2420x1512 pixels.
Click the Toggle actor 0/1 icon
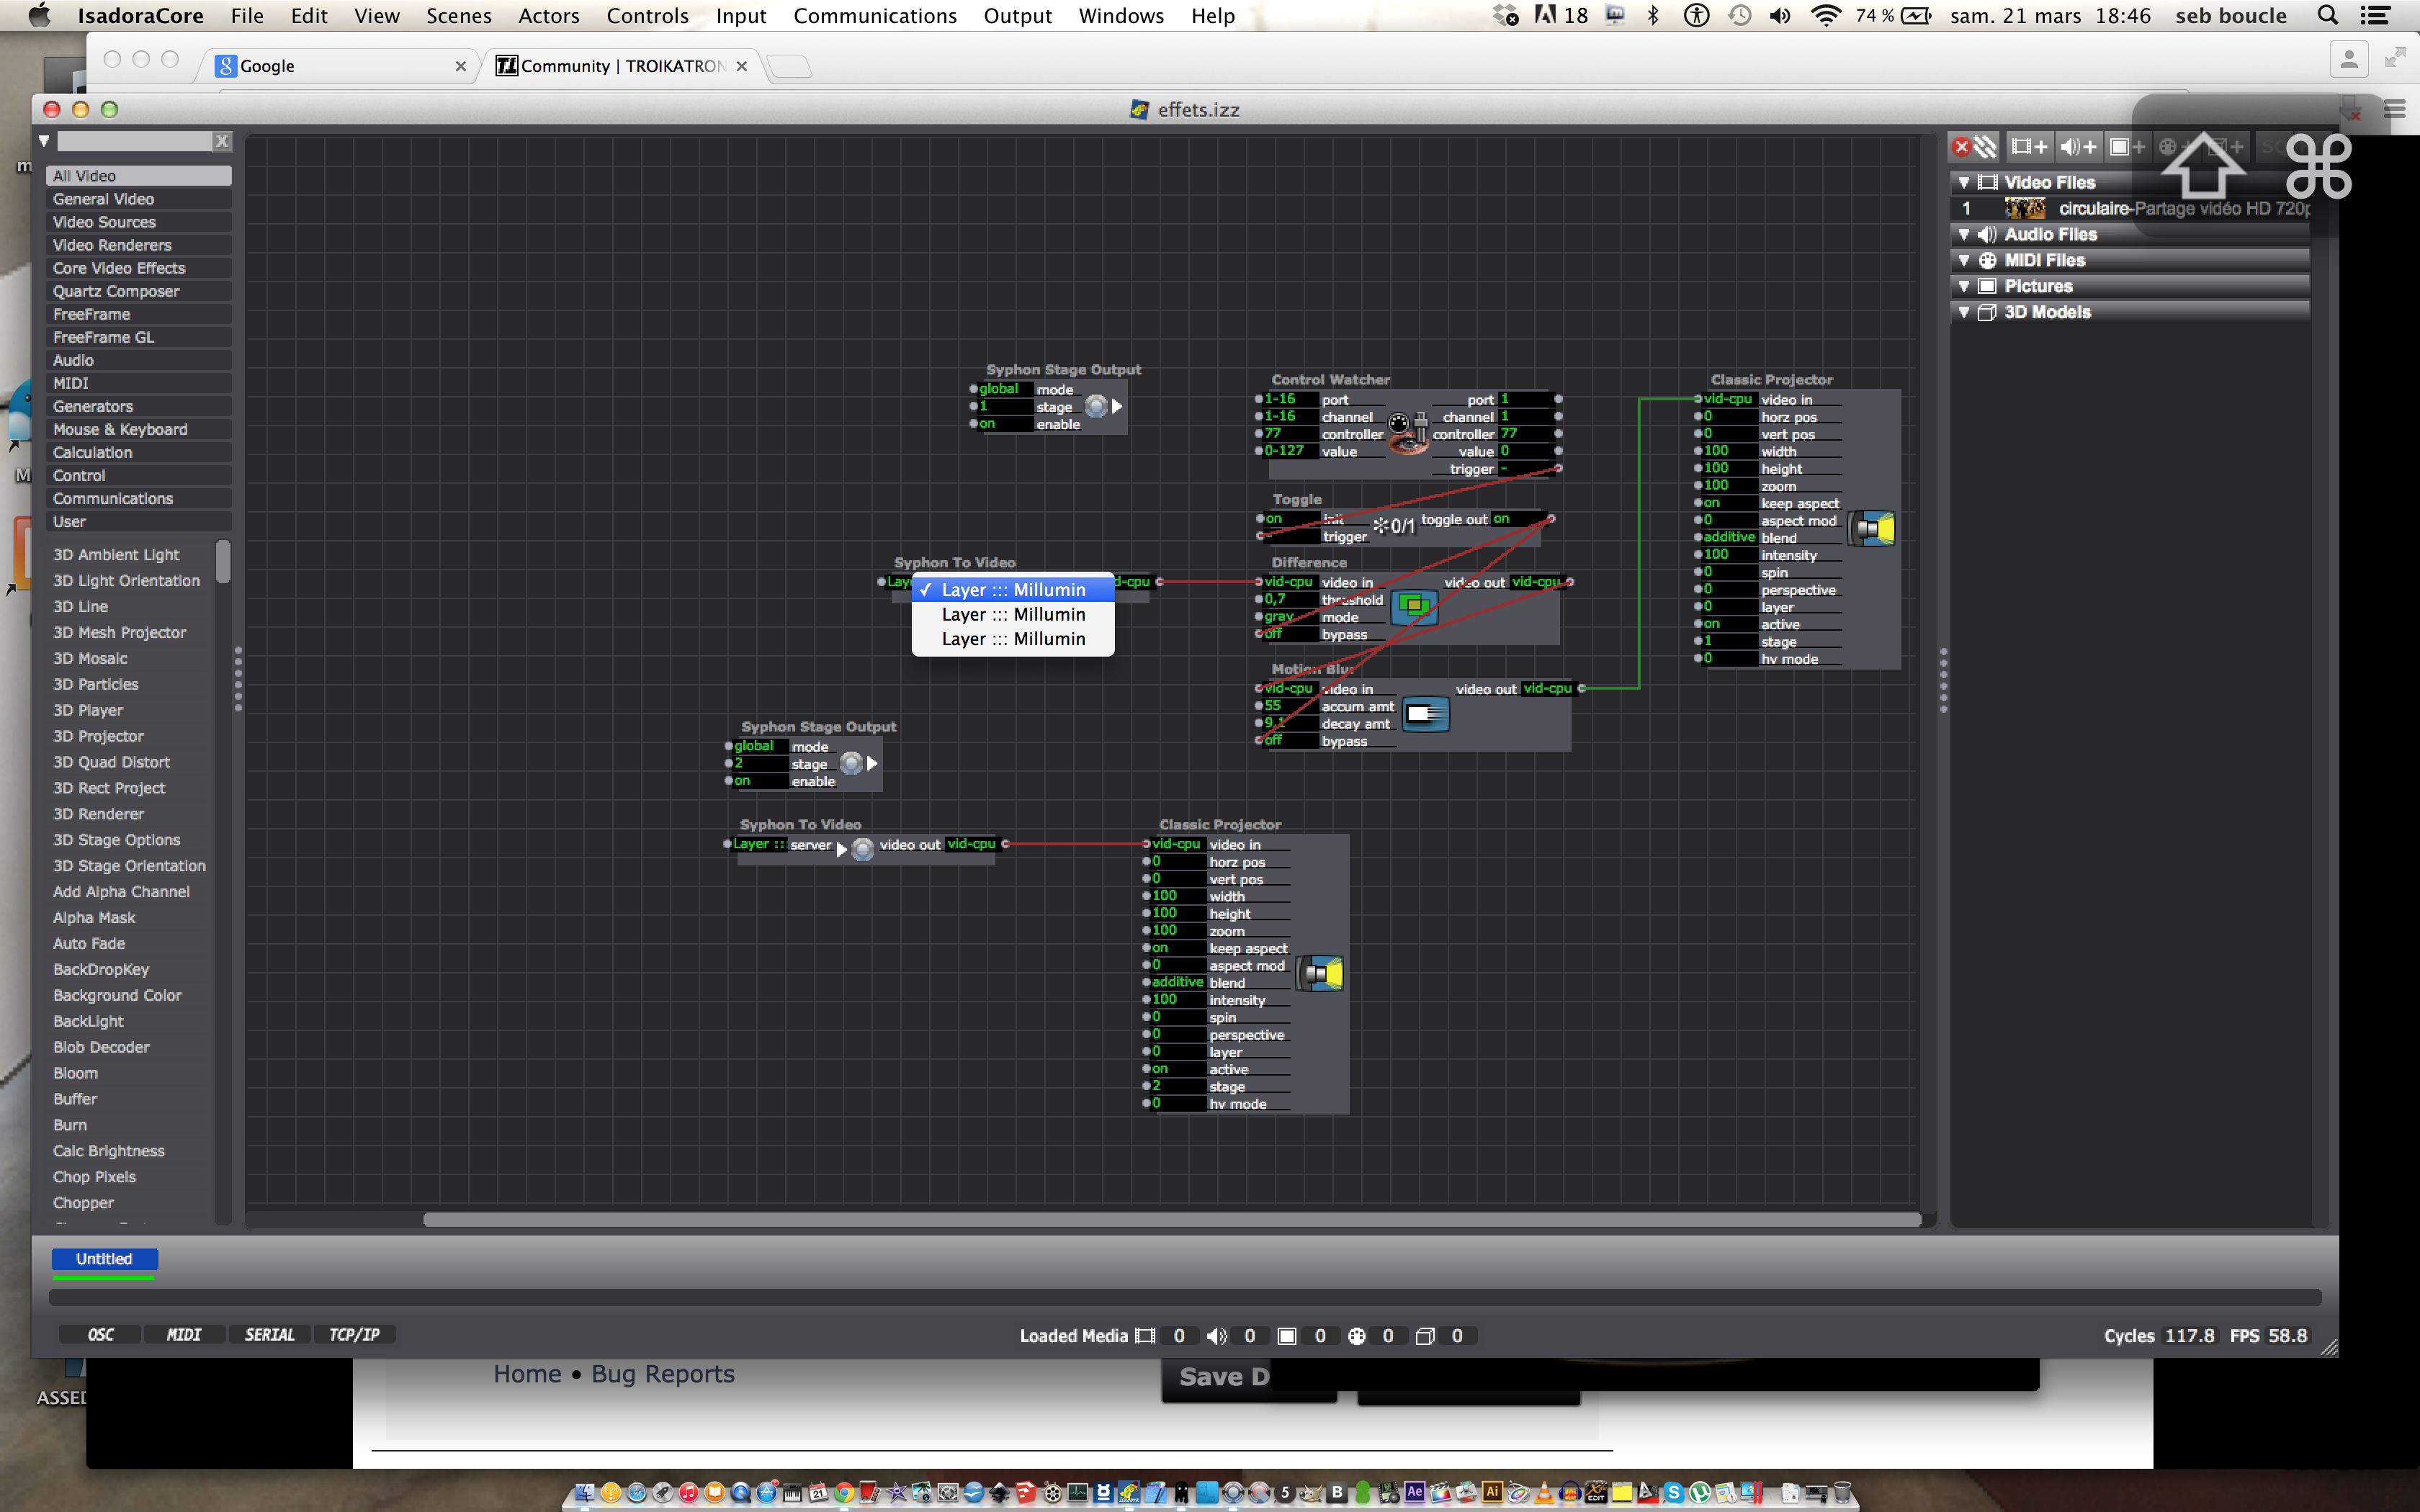click(1394, 525)
